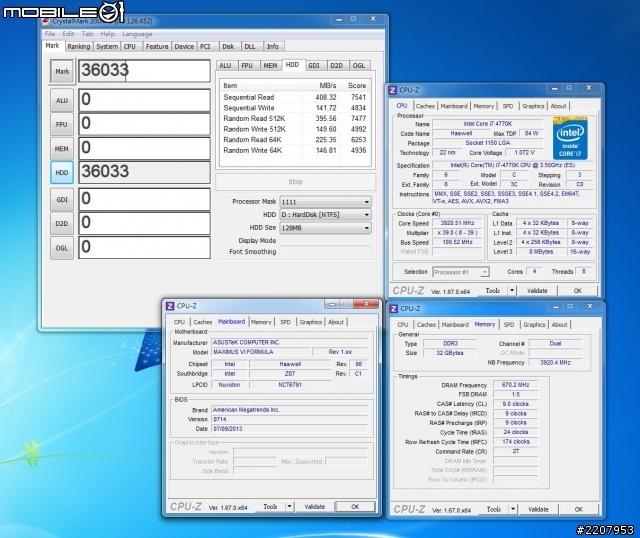Viewport: 640px width, 538px height.
Task: Stop the running HDD test
Action: point(296,182)
